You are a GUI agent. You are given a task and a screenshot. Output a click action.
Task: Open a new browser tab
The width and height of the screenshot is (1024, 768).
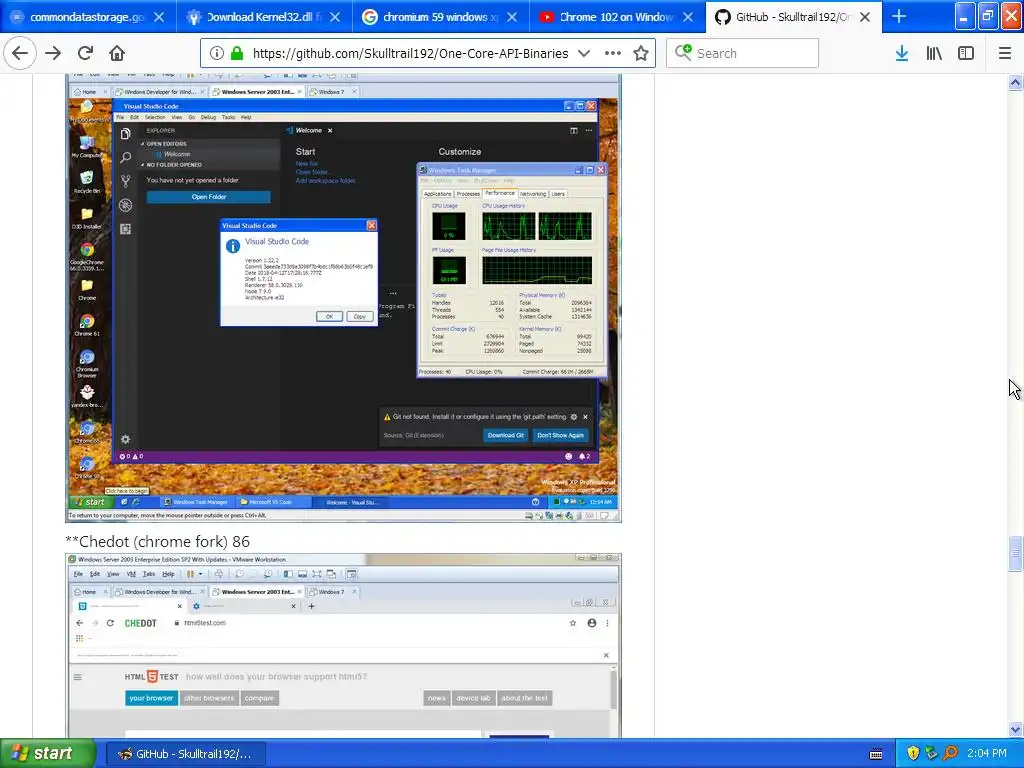point(899,16)
